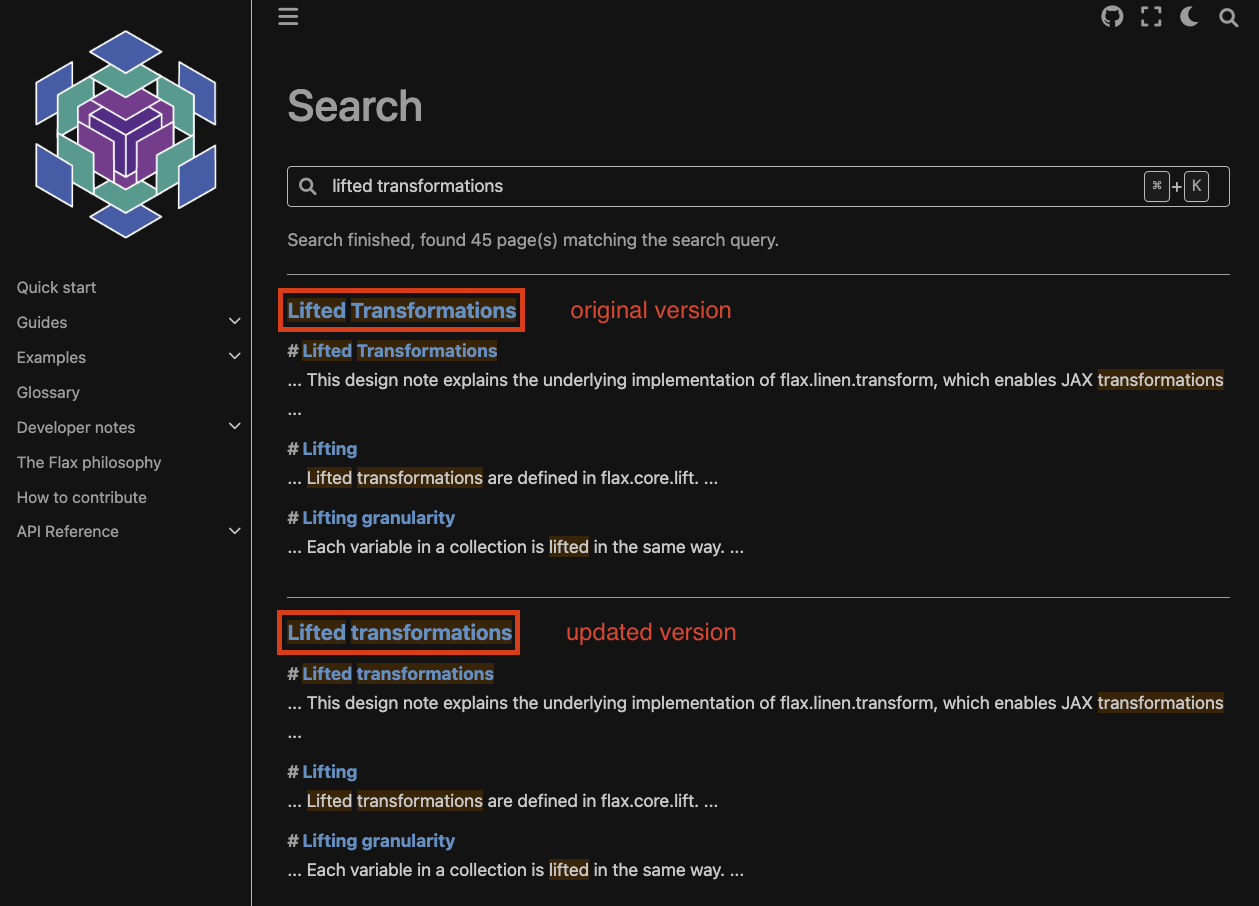Click the magnifier icon inside the search bar

coord(307,186)
